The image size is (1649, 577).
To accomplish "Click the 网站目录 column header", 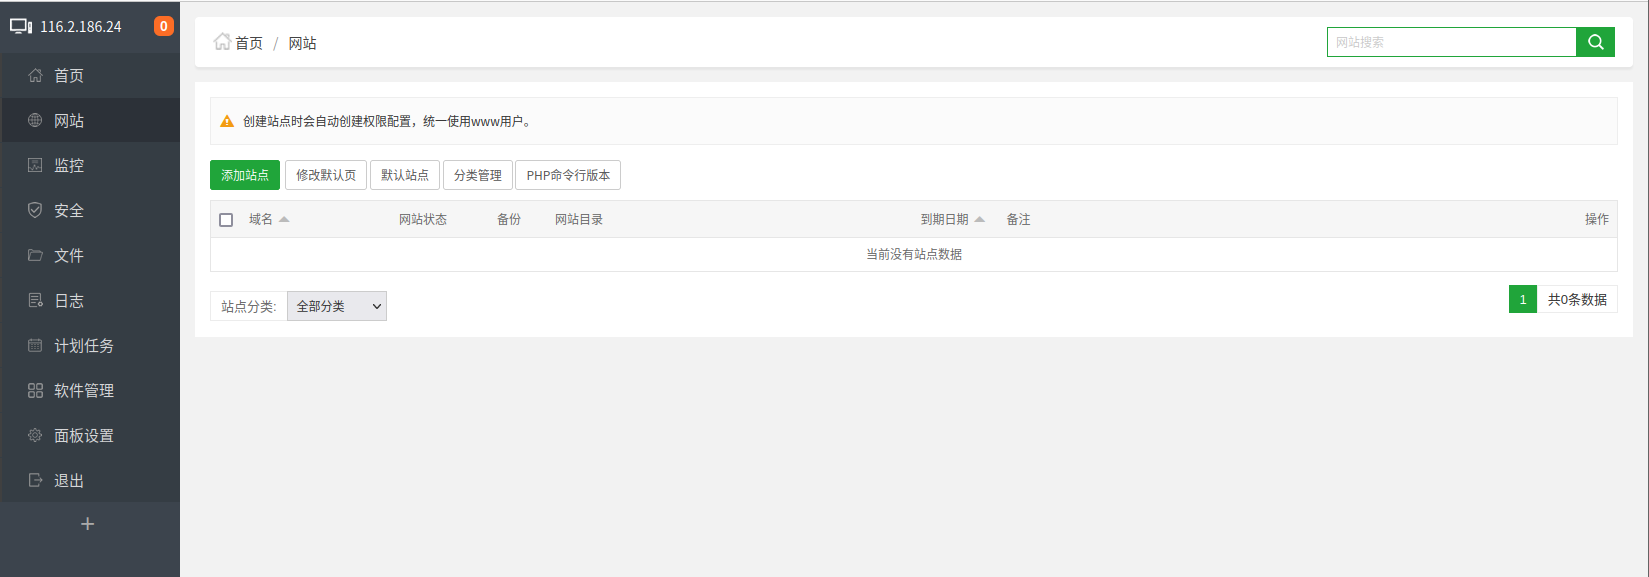I will pyautogui.click(x=579, y=219).
